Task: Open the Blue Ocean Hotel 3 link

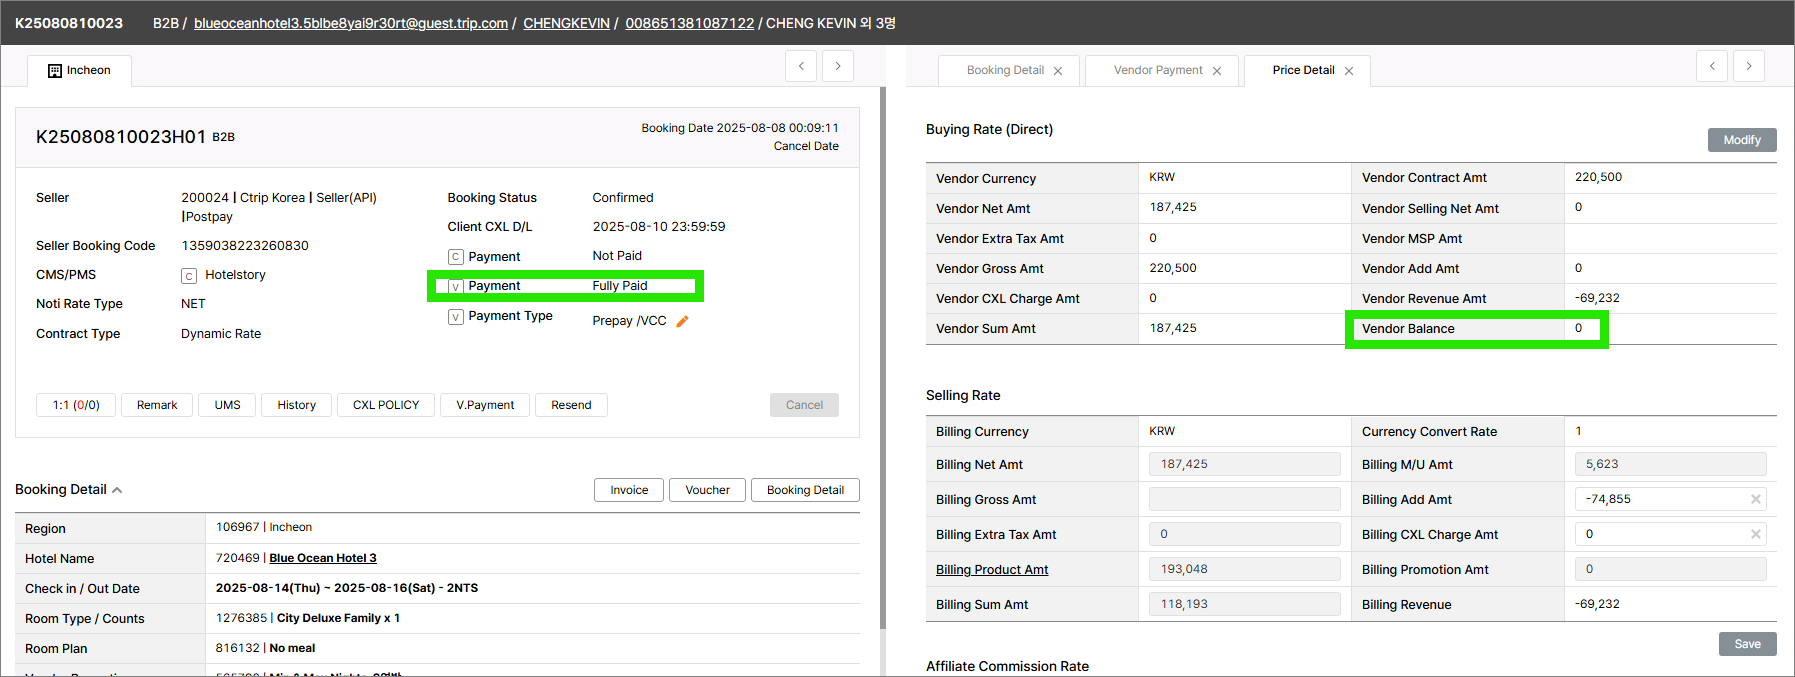Action: coord(323,558)
